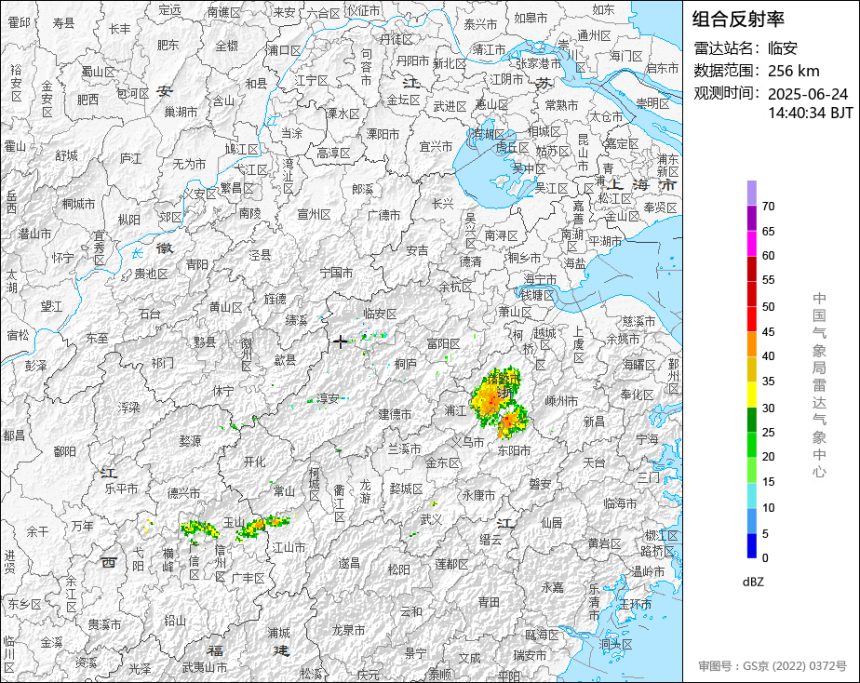Click the observation date 2025-06-24
860x683 pixels.
click(807, 94)
